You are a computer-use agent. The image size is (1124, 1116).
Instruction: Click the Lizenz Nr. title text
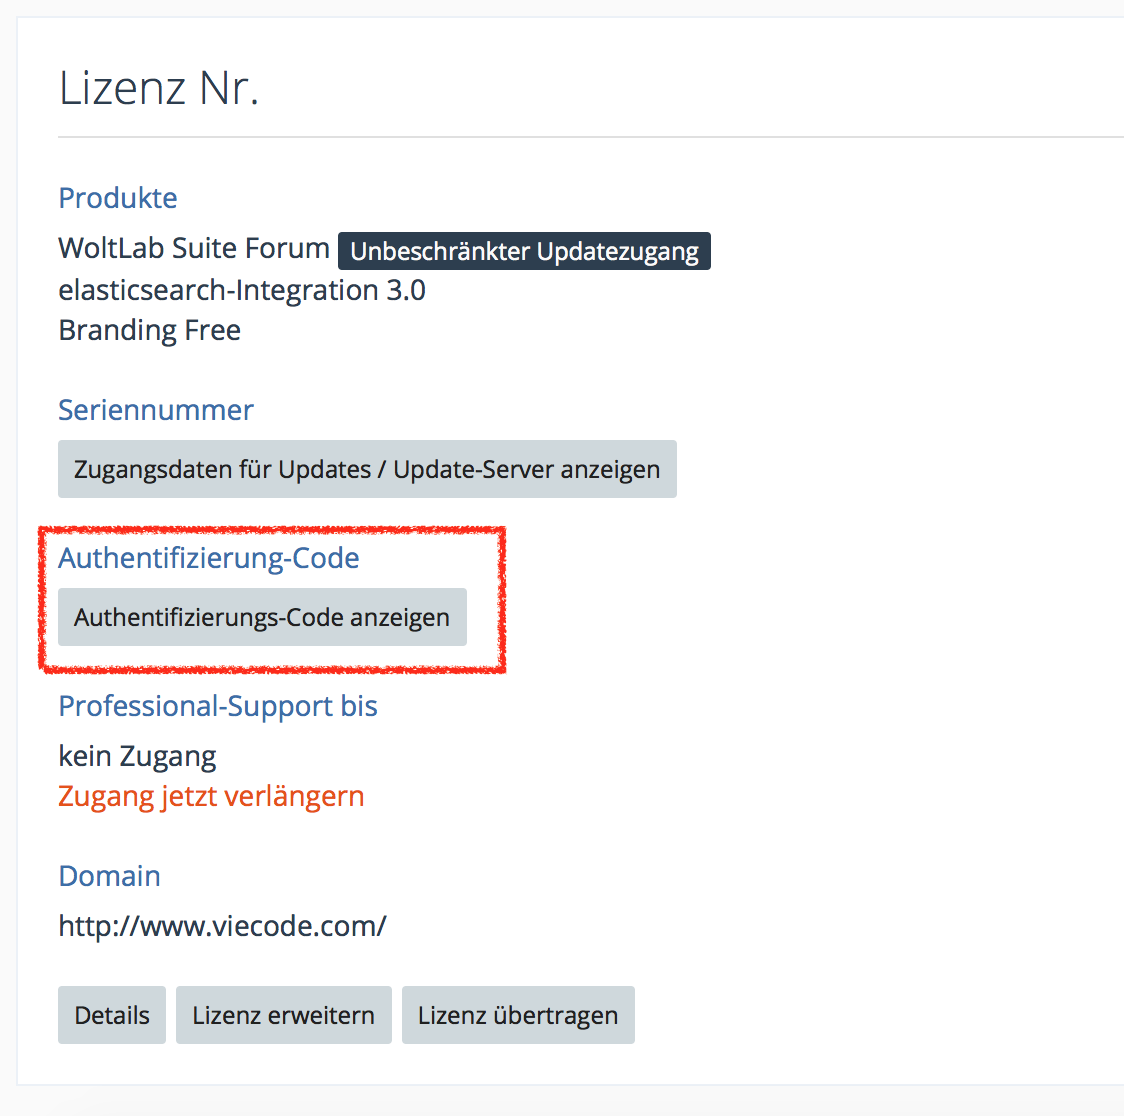pos(159,88)
